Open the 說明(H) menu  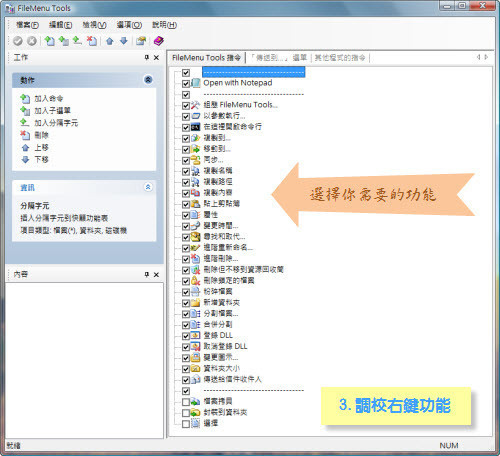pos(164,25)
